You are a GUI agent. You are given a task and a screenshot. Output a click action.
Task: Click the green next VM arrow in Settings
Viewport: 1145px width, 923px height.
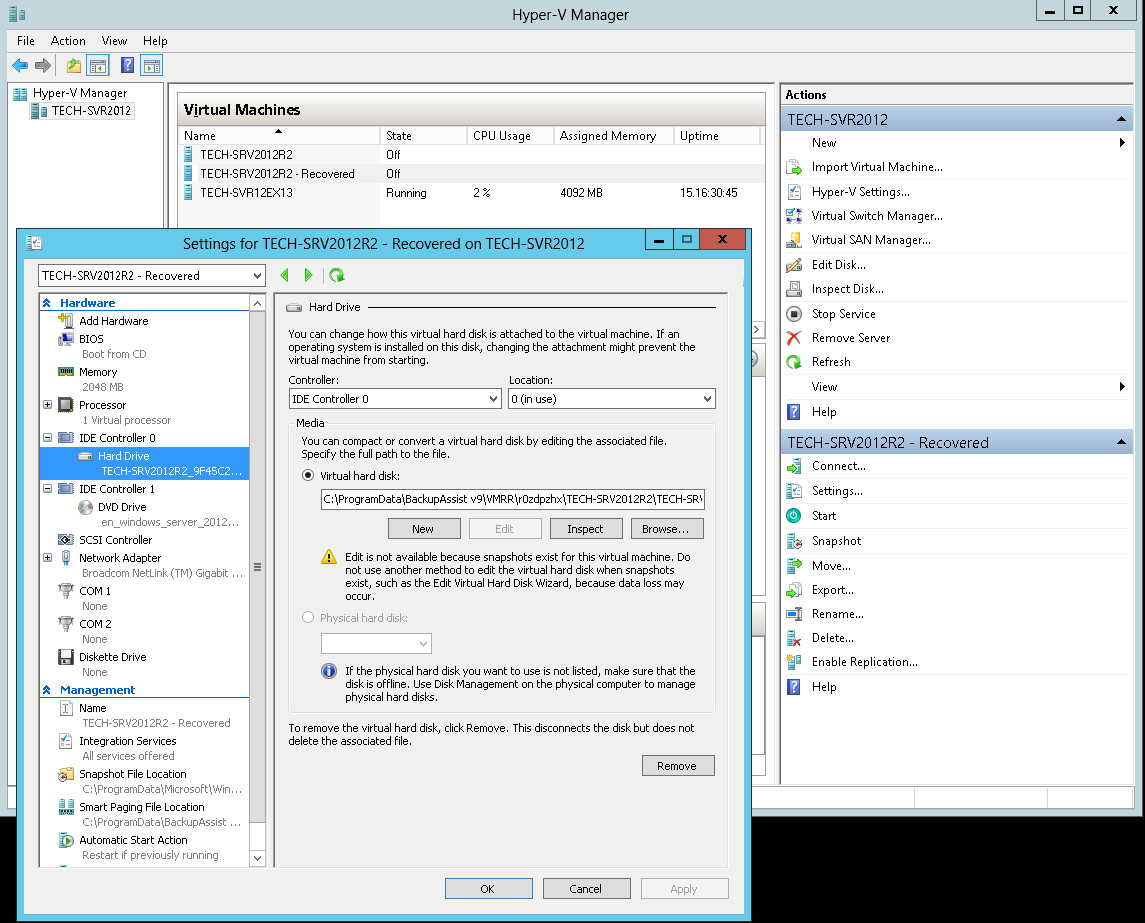click(308, 275)
